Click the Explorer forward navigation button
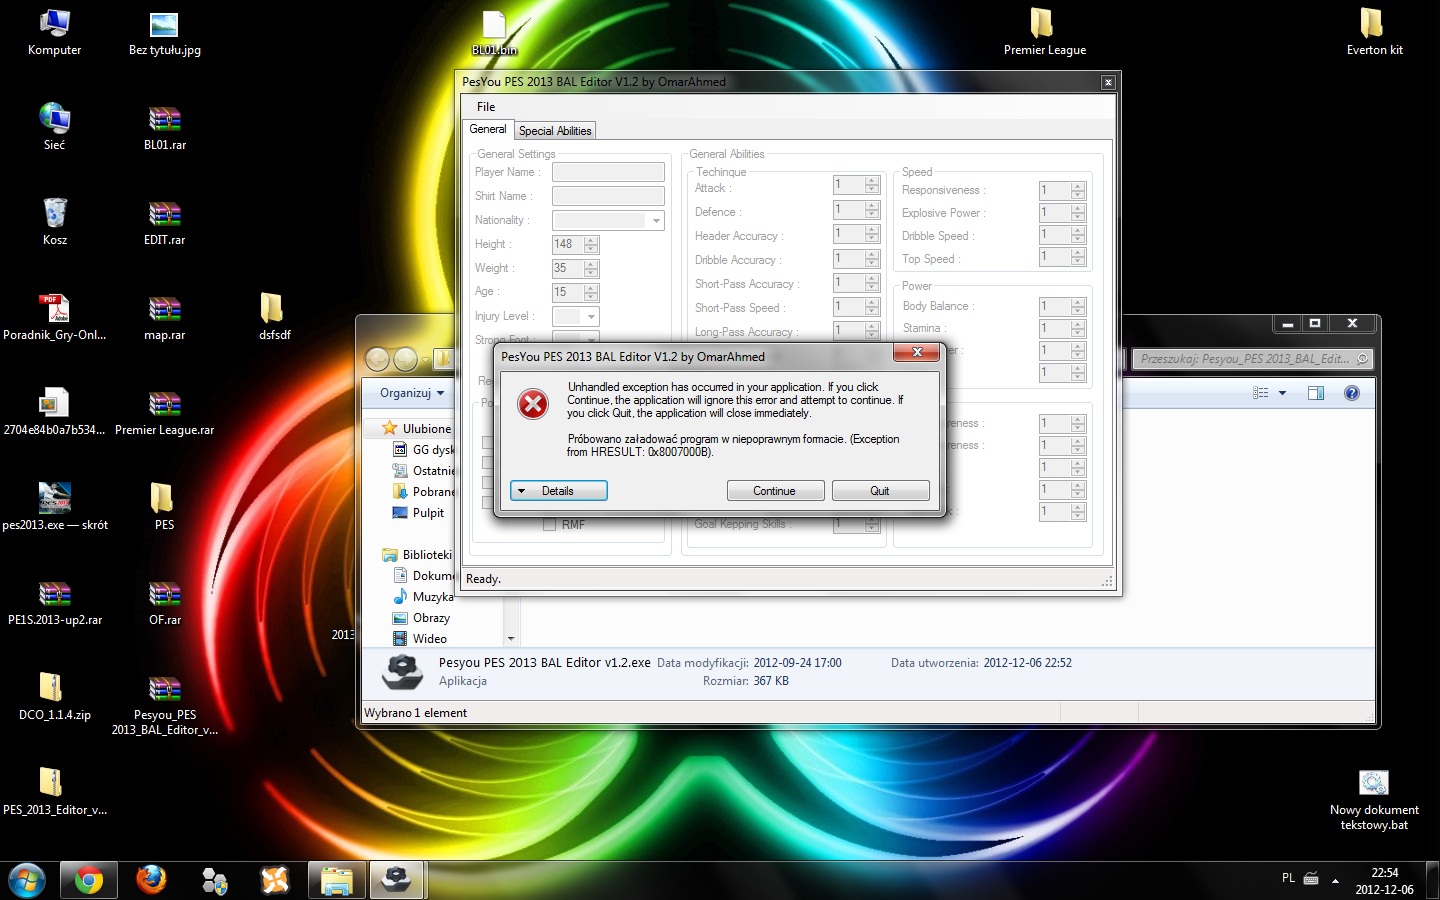The width and height of the screenshot is (1440, 900). point(405,359)
